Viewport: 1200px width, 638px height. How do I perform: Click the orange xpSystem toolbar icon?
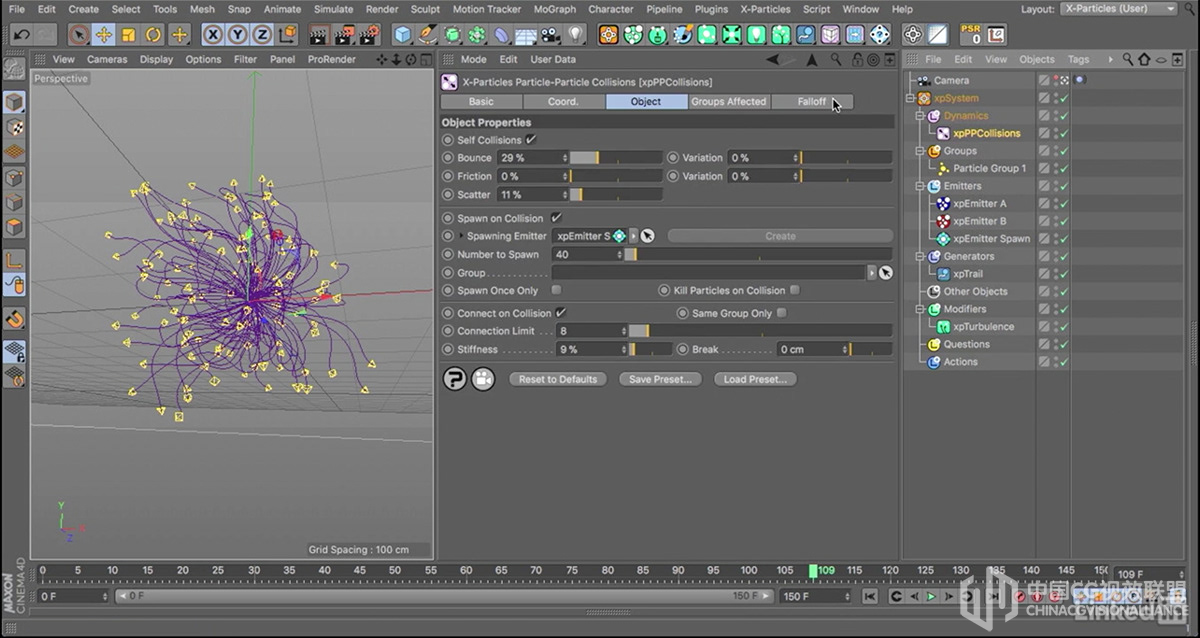coord(608,35)
